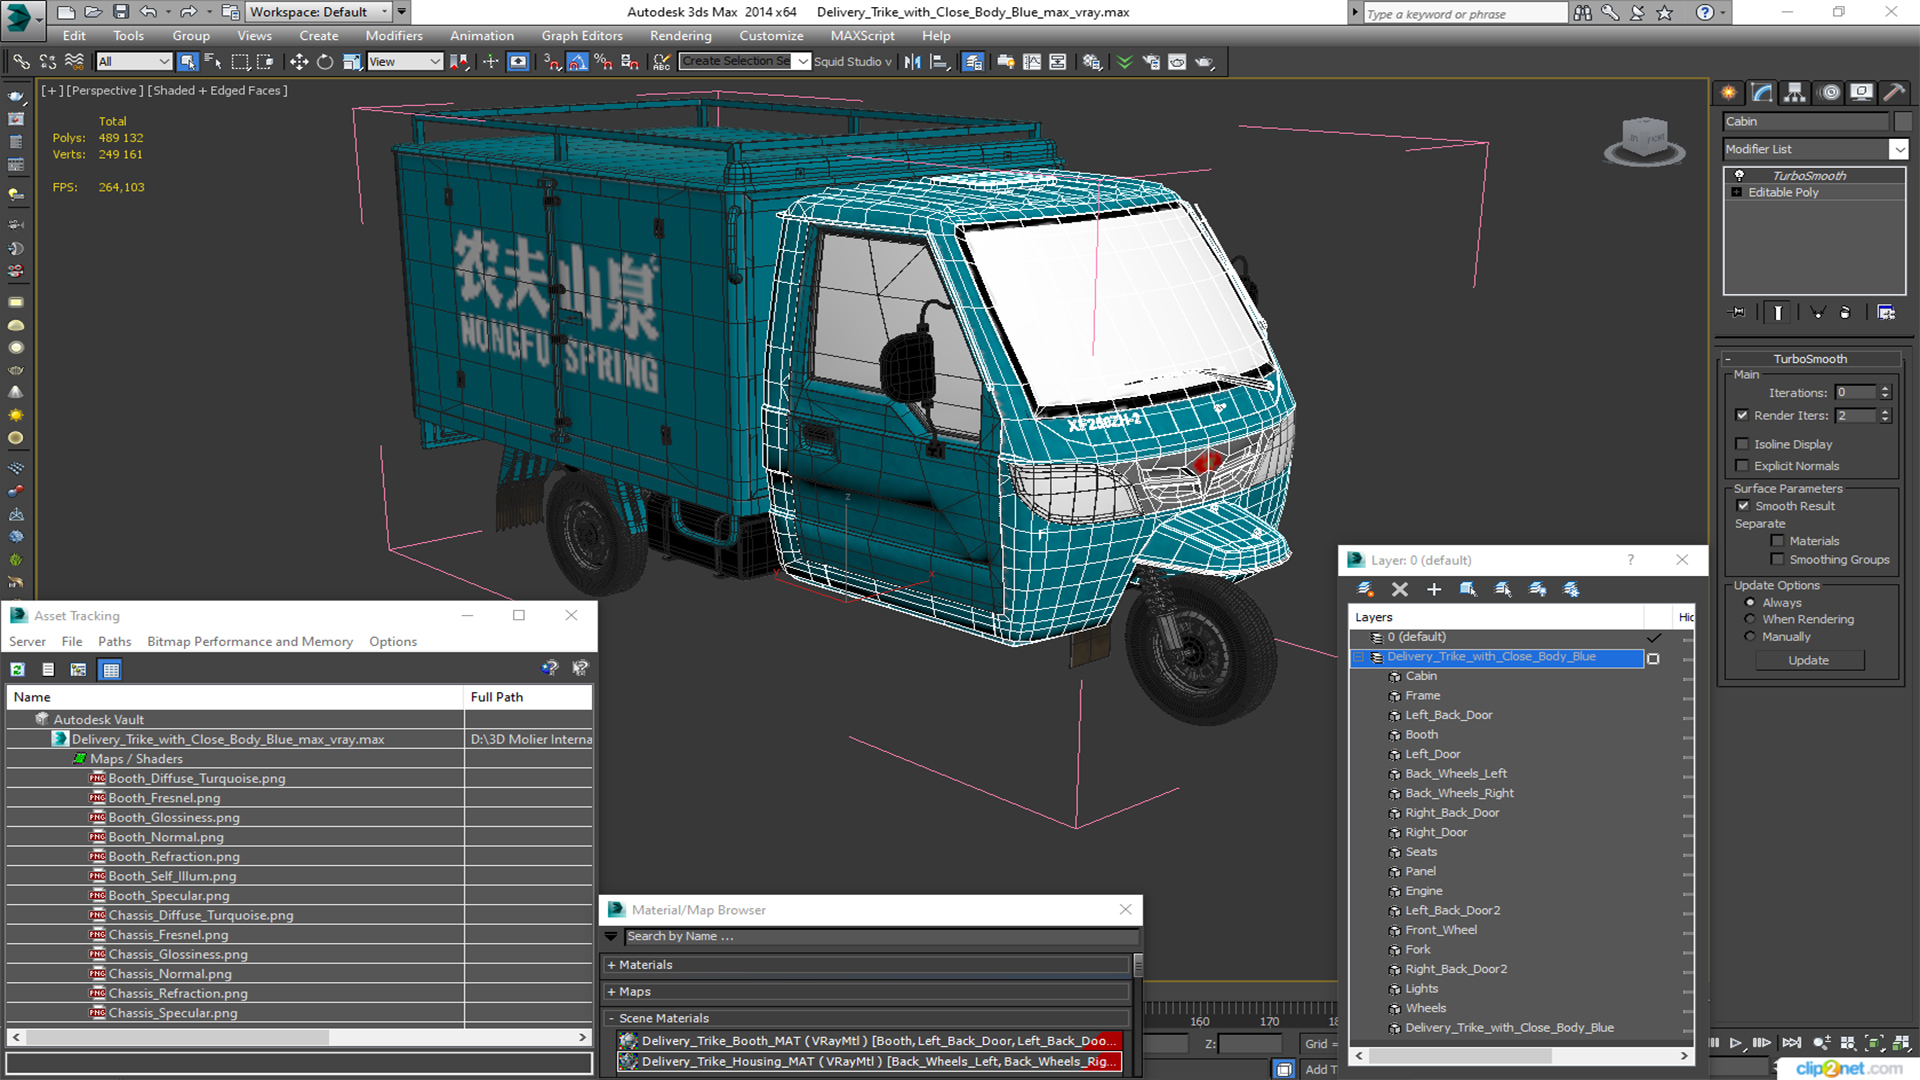This screenshot has height=1080, width=1920.
Task: Open the Modifier List dropdown
Action: click(x=1898, y=149)
